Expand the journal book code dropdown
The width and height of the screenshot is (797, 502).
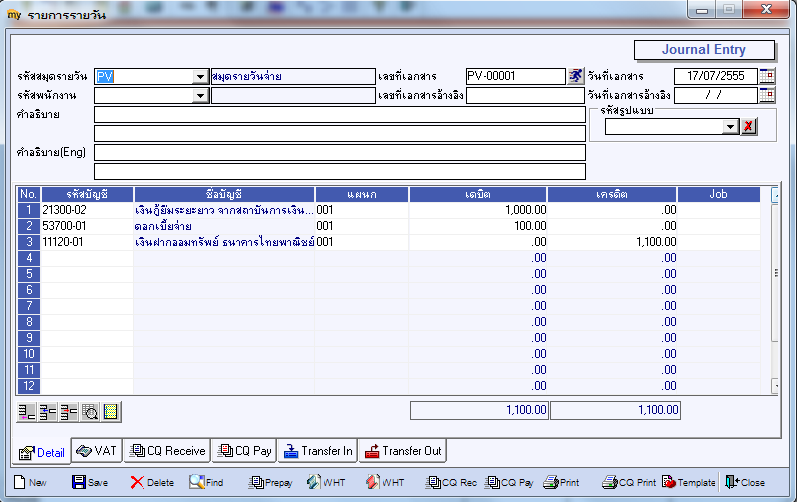pyautogui.click(x=200, y=77)
